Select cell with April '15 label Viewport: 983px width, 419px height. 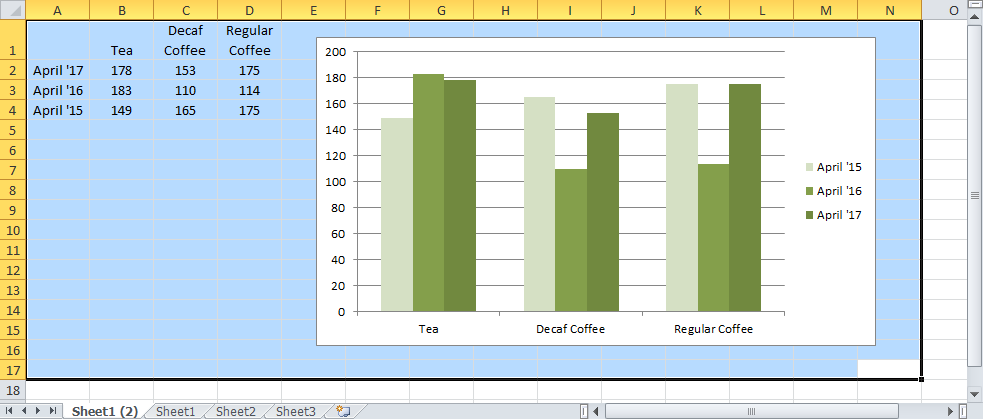[58, 110]
